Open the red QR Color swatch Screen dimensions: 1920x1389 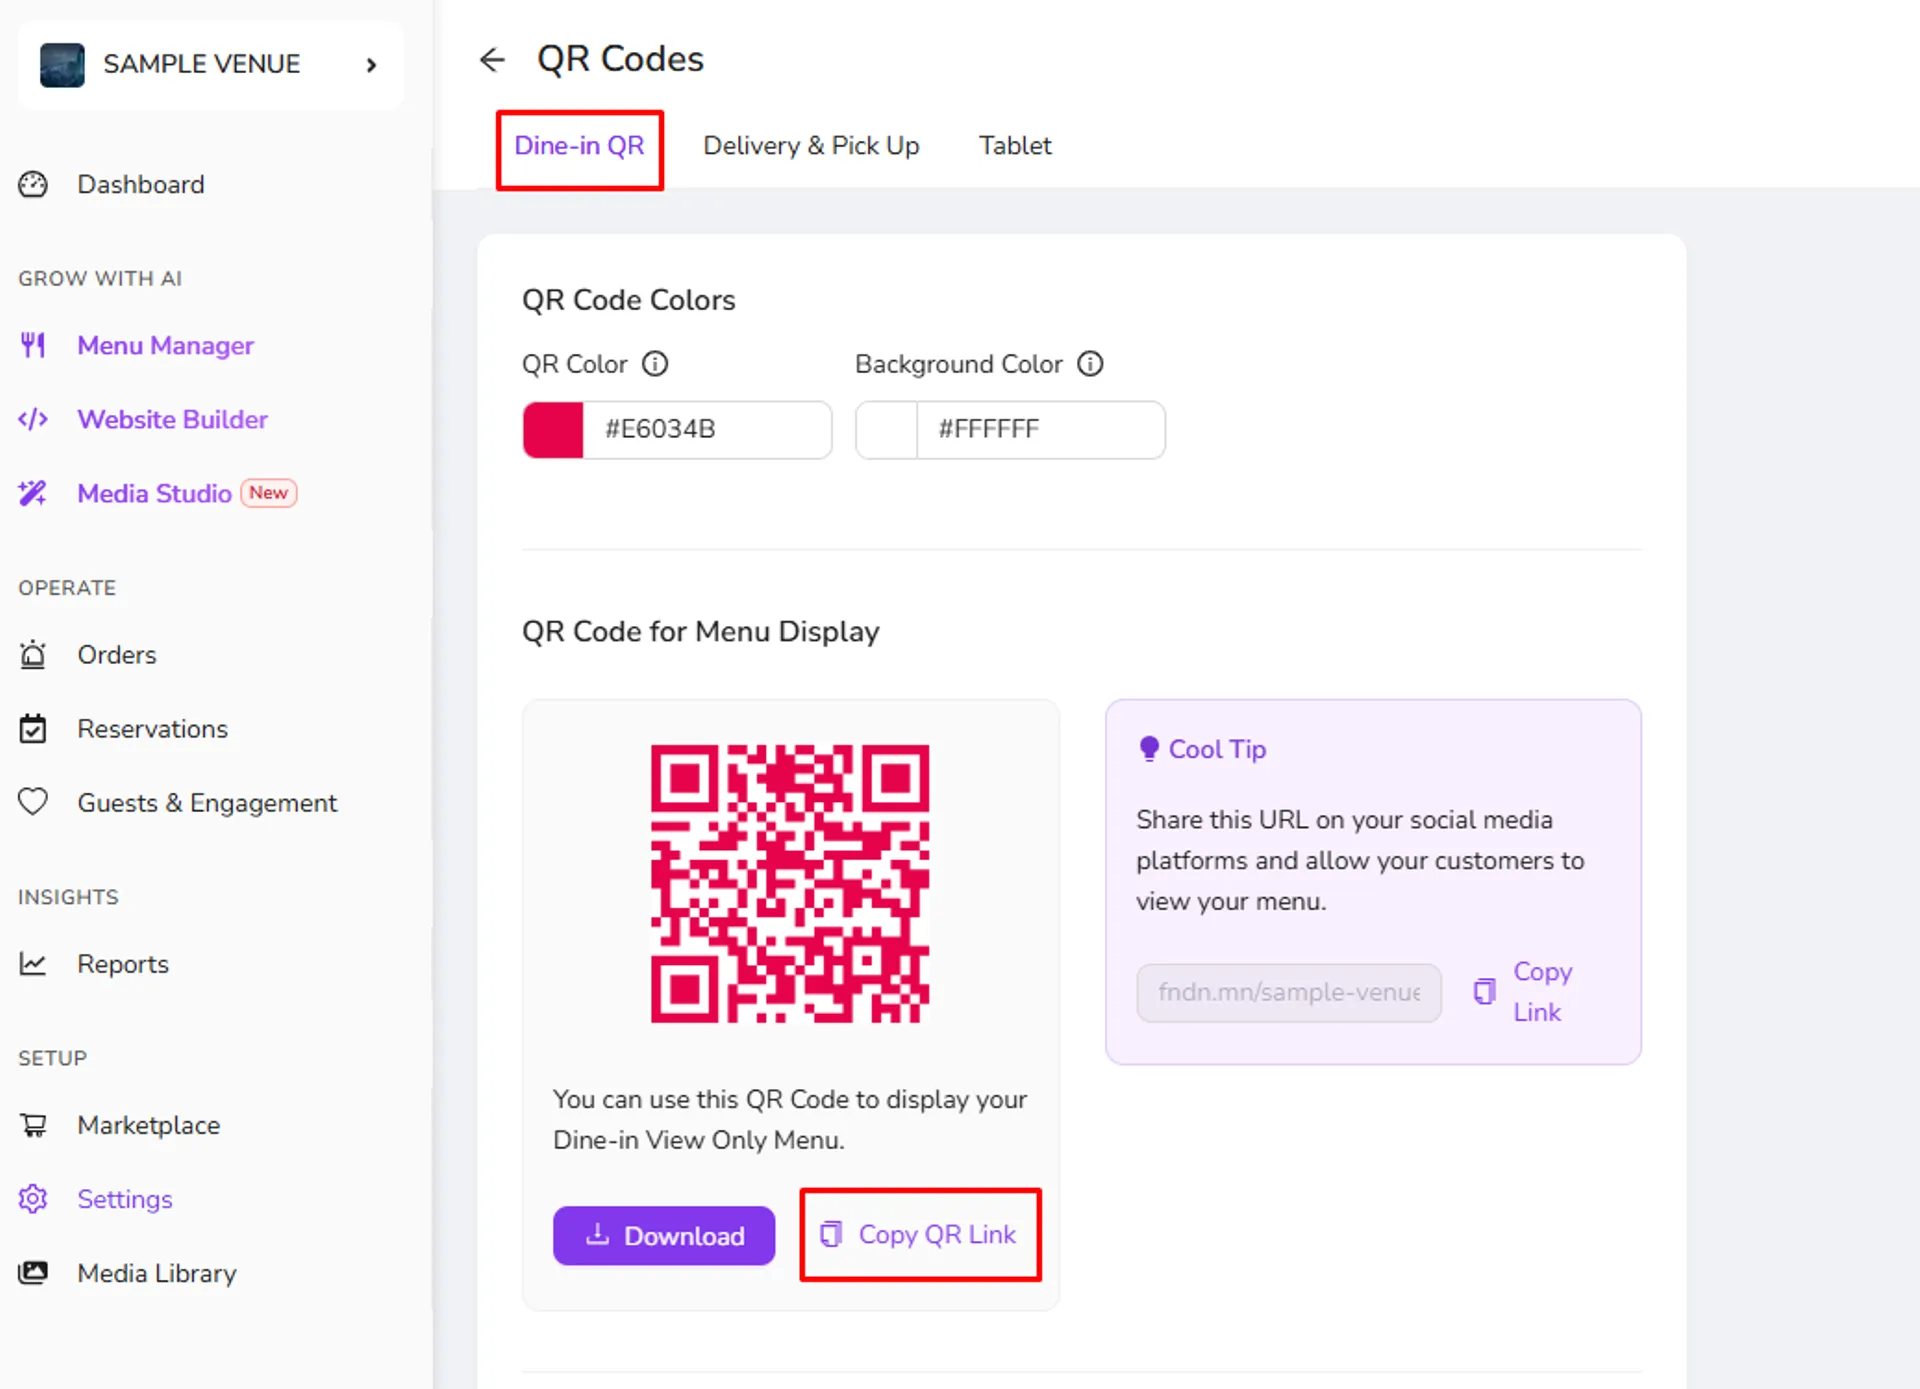pos(553,430)
